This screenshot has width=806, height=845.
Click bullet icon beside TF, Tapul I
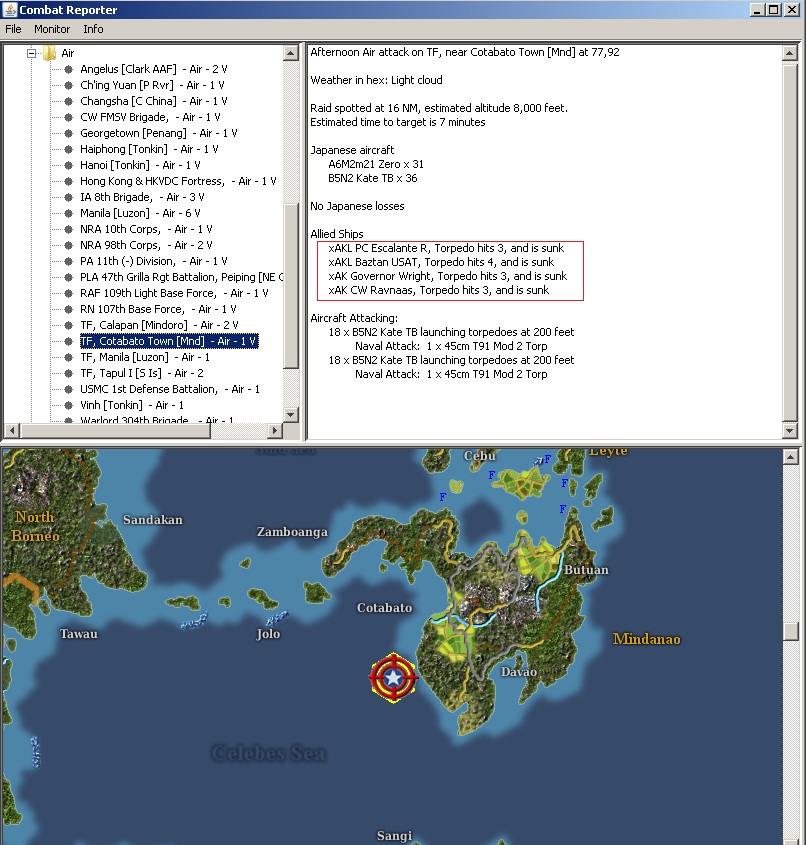click(68, 373)
